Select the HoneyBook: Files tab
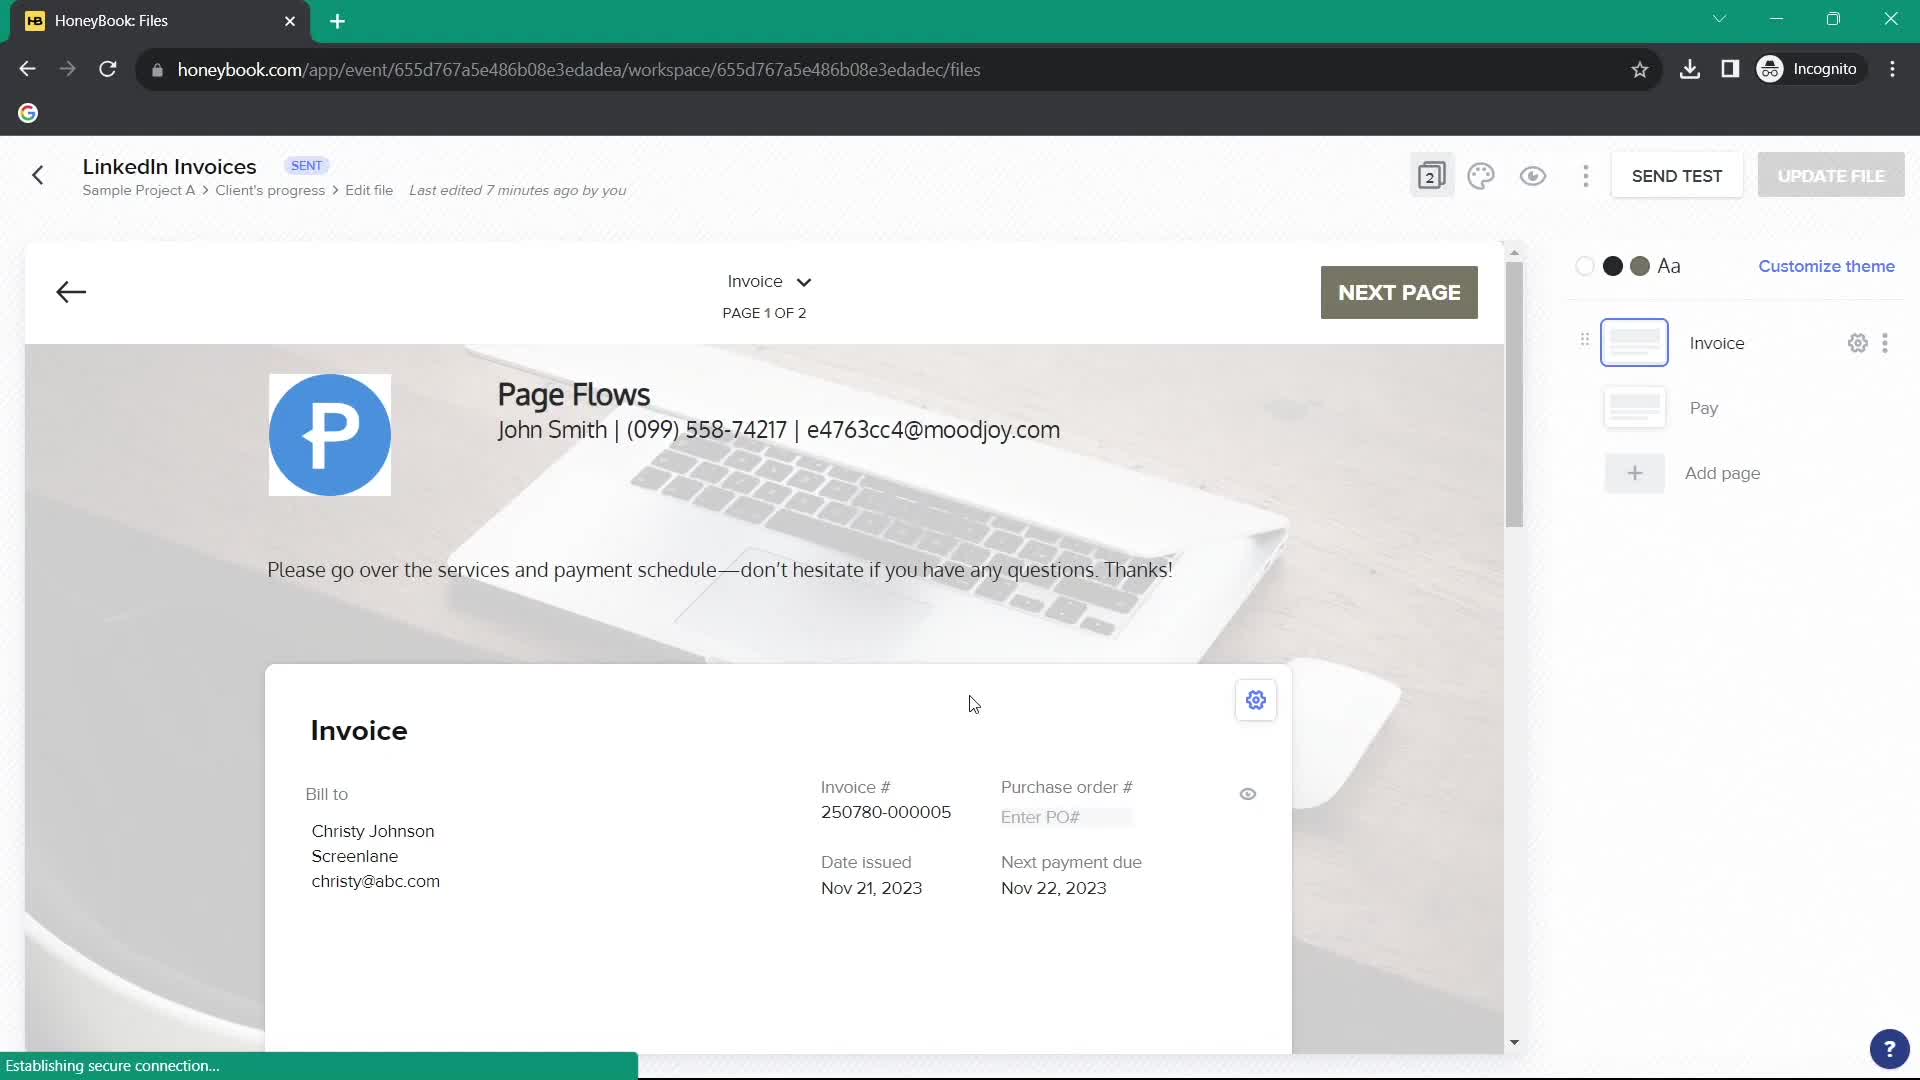Viewport: 1920px width, 1080px height. [160, 21]
